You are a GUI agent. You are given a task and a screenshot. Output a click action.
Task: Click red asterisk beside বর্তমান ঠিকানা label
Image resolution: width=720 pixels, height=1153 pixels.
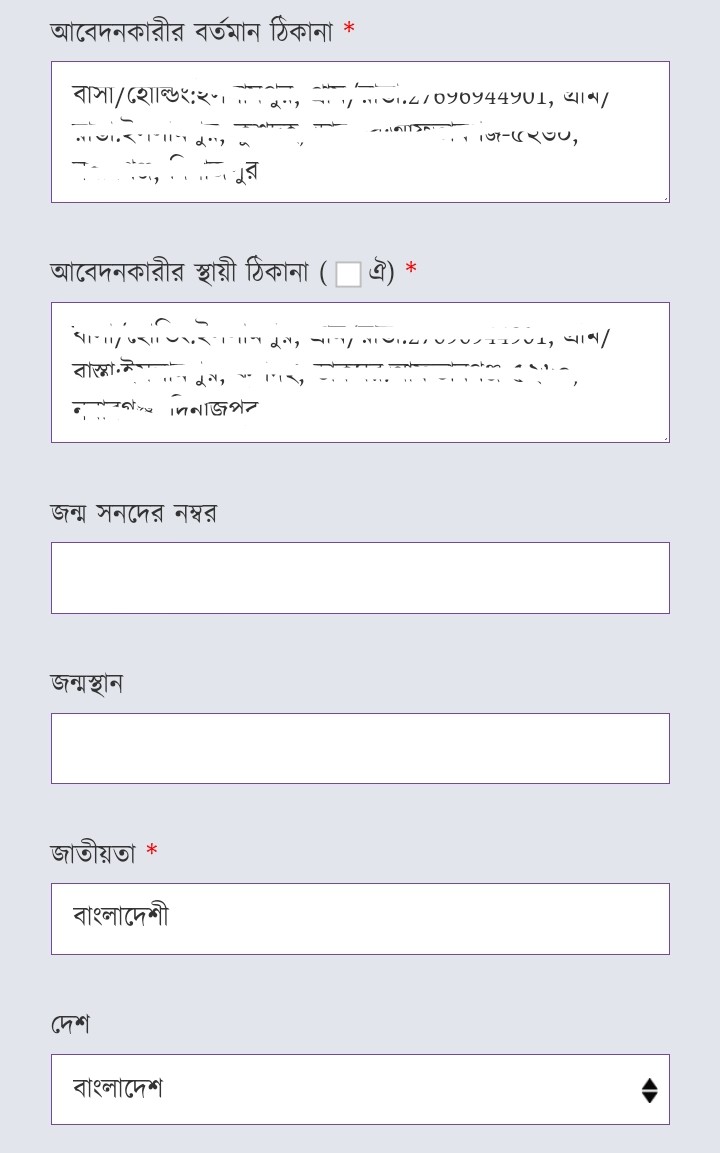click(x=349, y=29)
